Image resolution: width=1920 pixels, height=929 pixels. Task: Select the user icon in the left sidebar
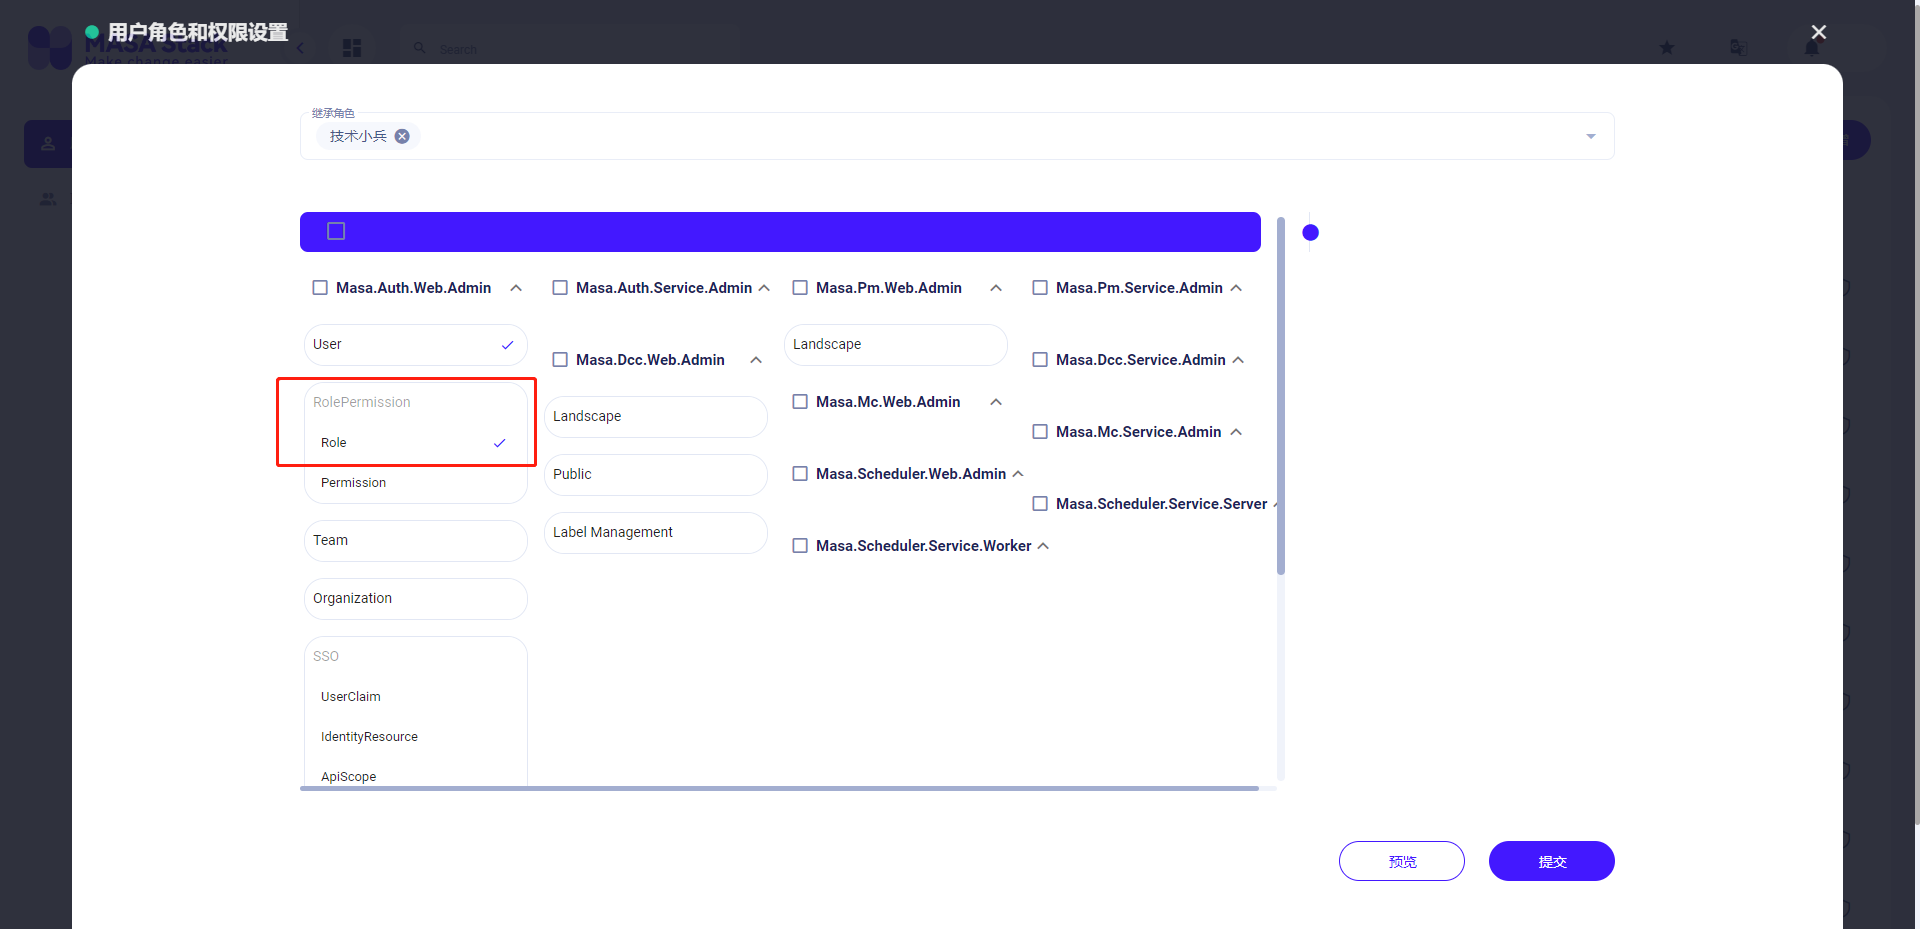(x=47, y=143)
